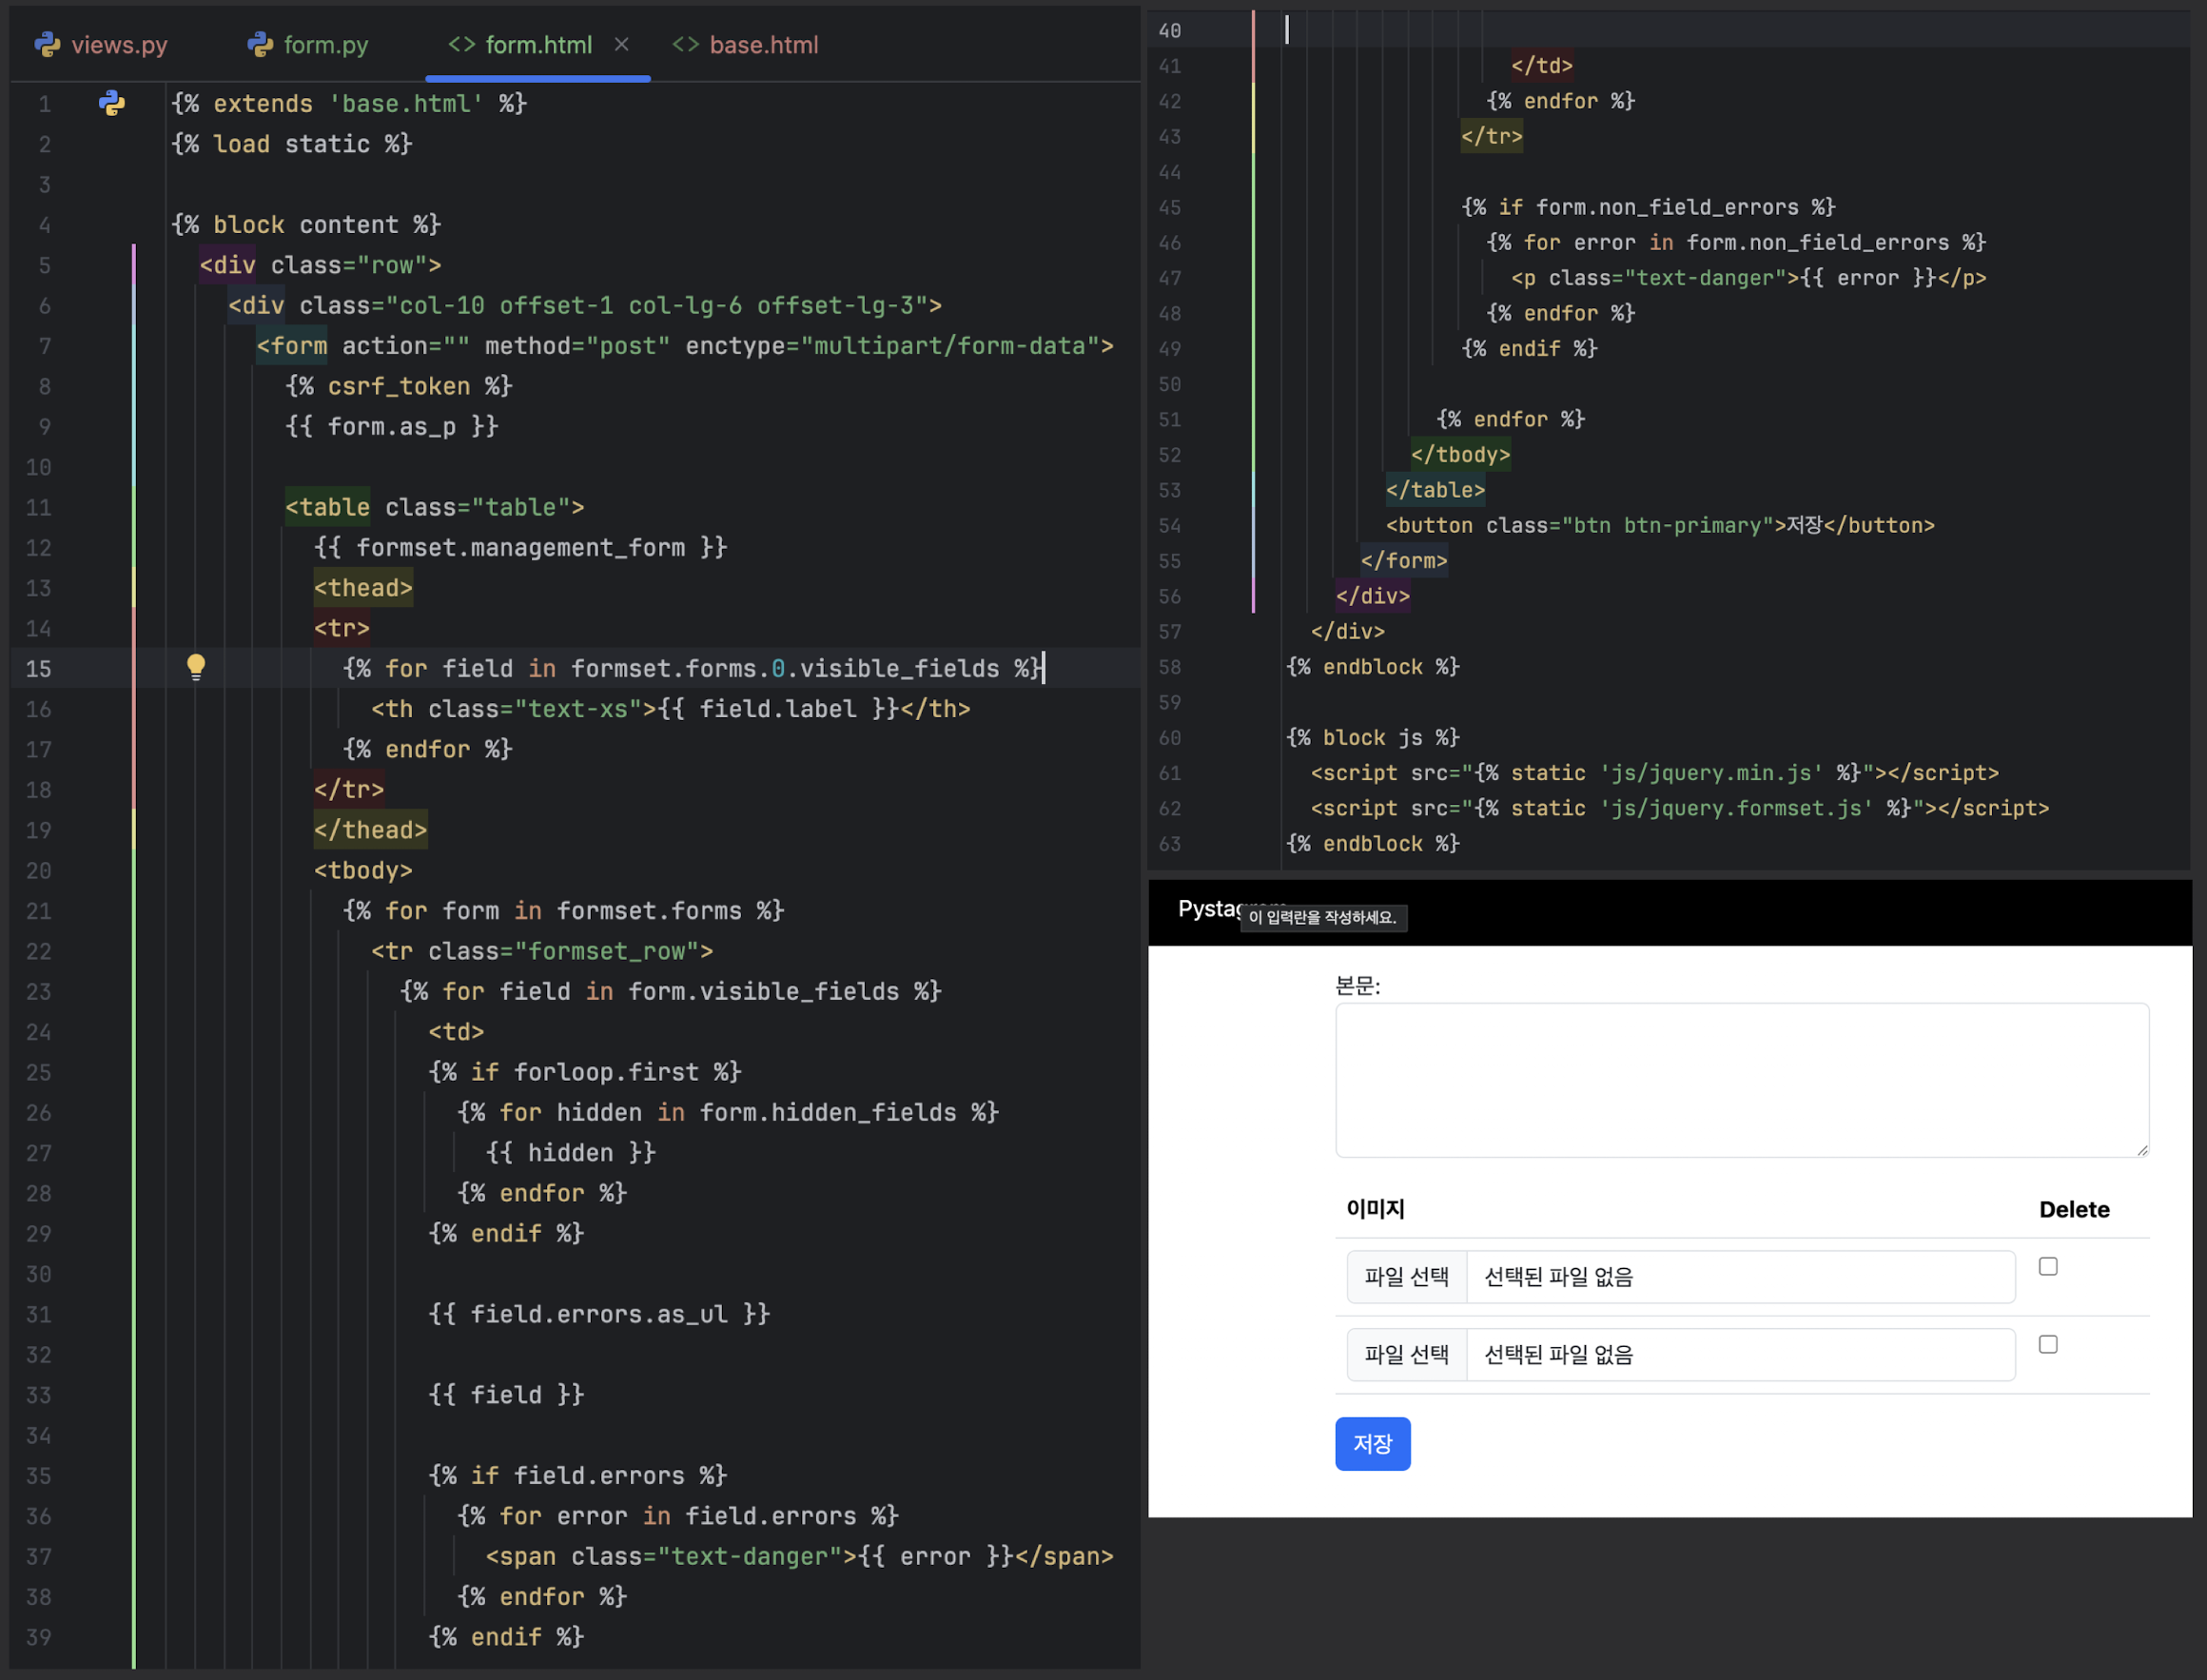
Task: Click line number 21 in the gutter
Action: [x=39, y=911]
